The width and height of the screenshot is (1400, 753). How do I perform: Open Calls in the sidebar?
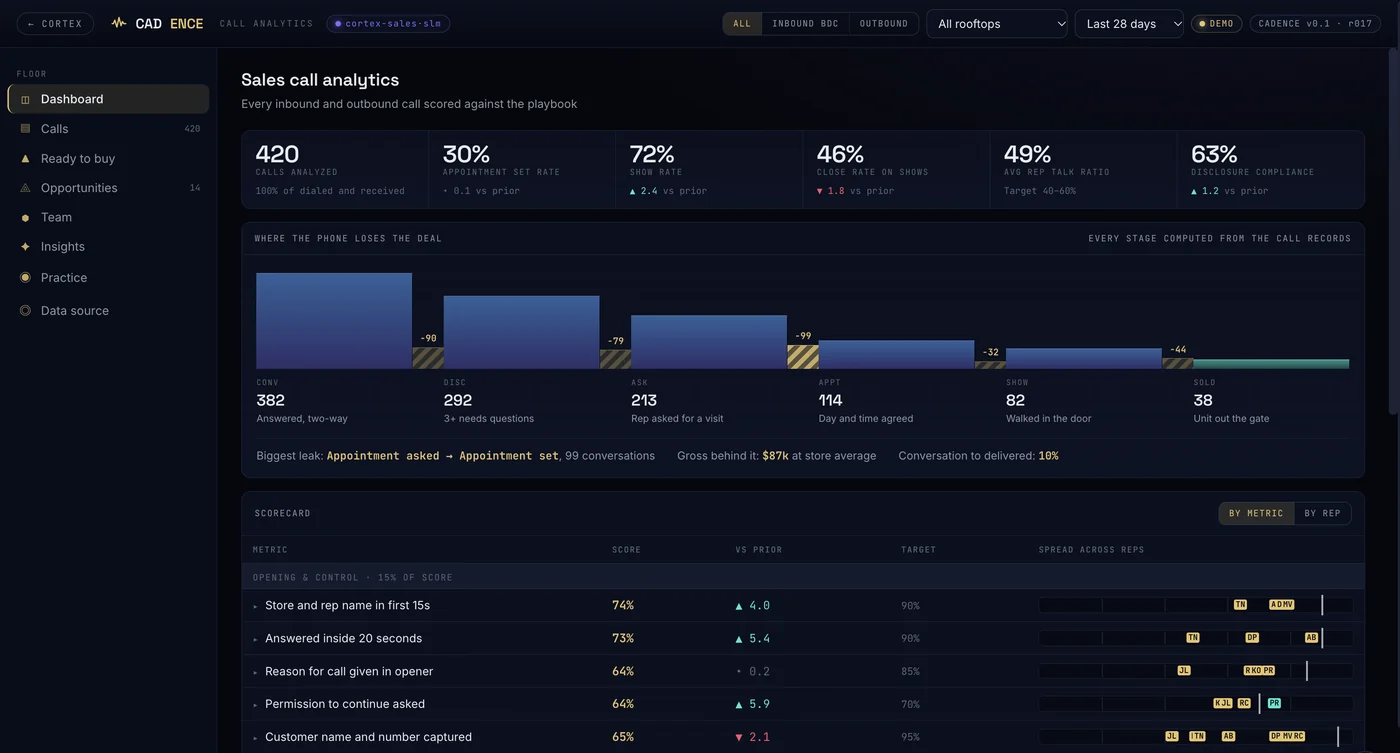click(108, 128)
